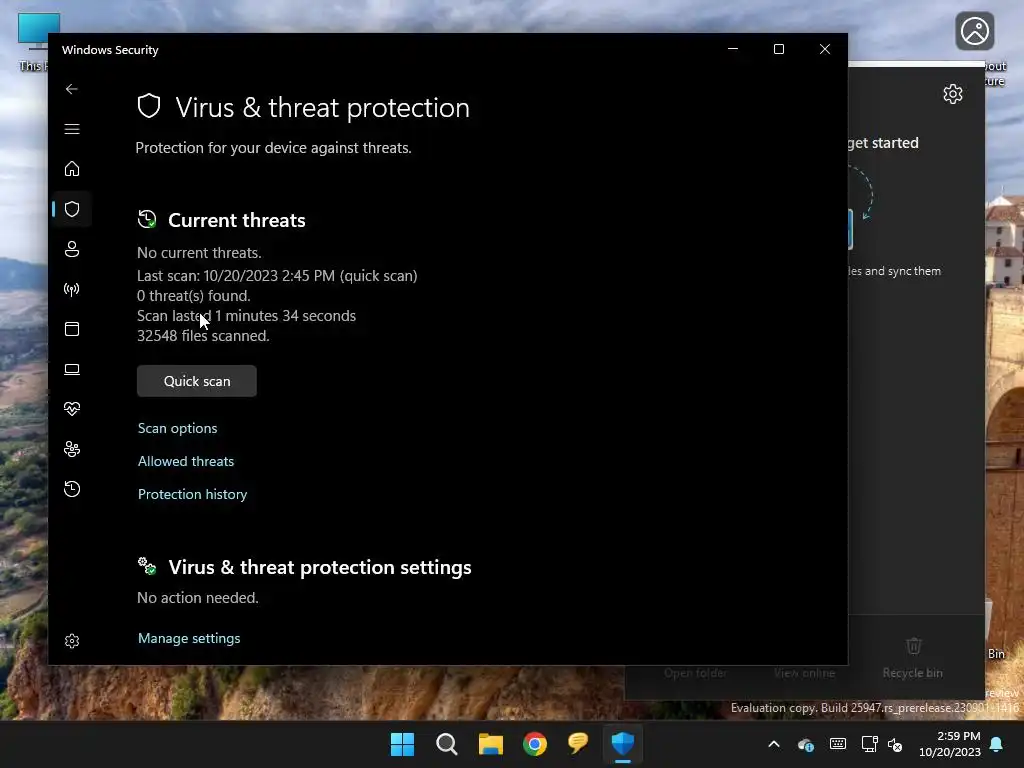
Task: Open settings gear in OneDrive panel
Action: [x=953, y=94]
